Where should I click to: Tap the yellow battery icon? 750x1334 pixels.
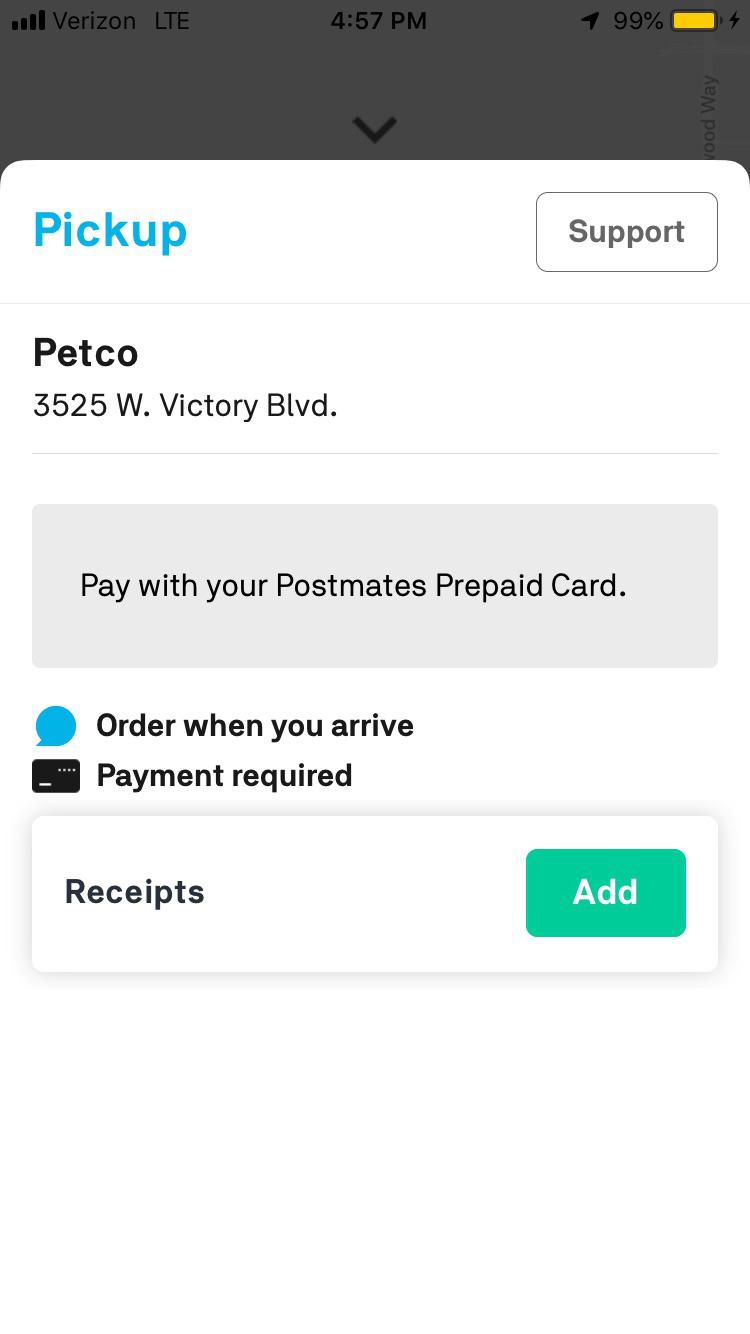pos(696,21)
